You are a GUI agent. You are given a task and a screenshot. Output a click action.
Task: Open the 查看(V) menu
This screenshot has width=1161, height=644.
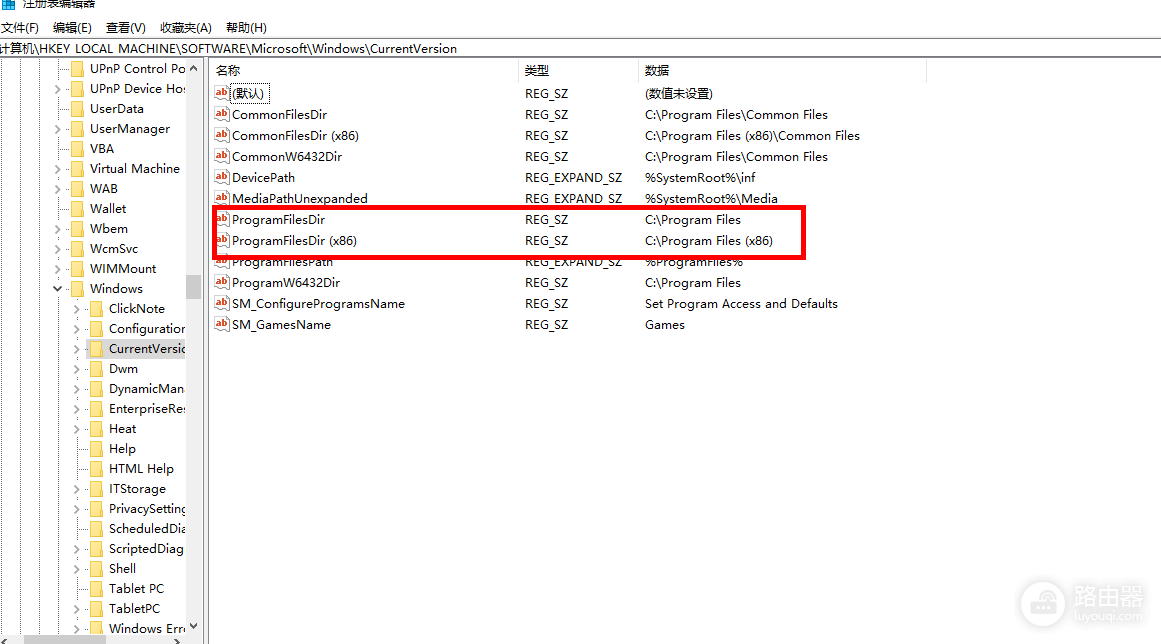(126, 27)
